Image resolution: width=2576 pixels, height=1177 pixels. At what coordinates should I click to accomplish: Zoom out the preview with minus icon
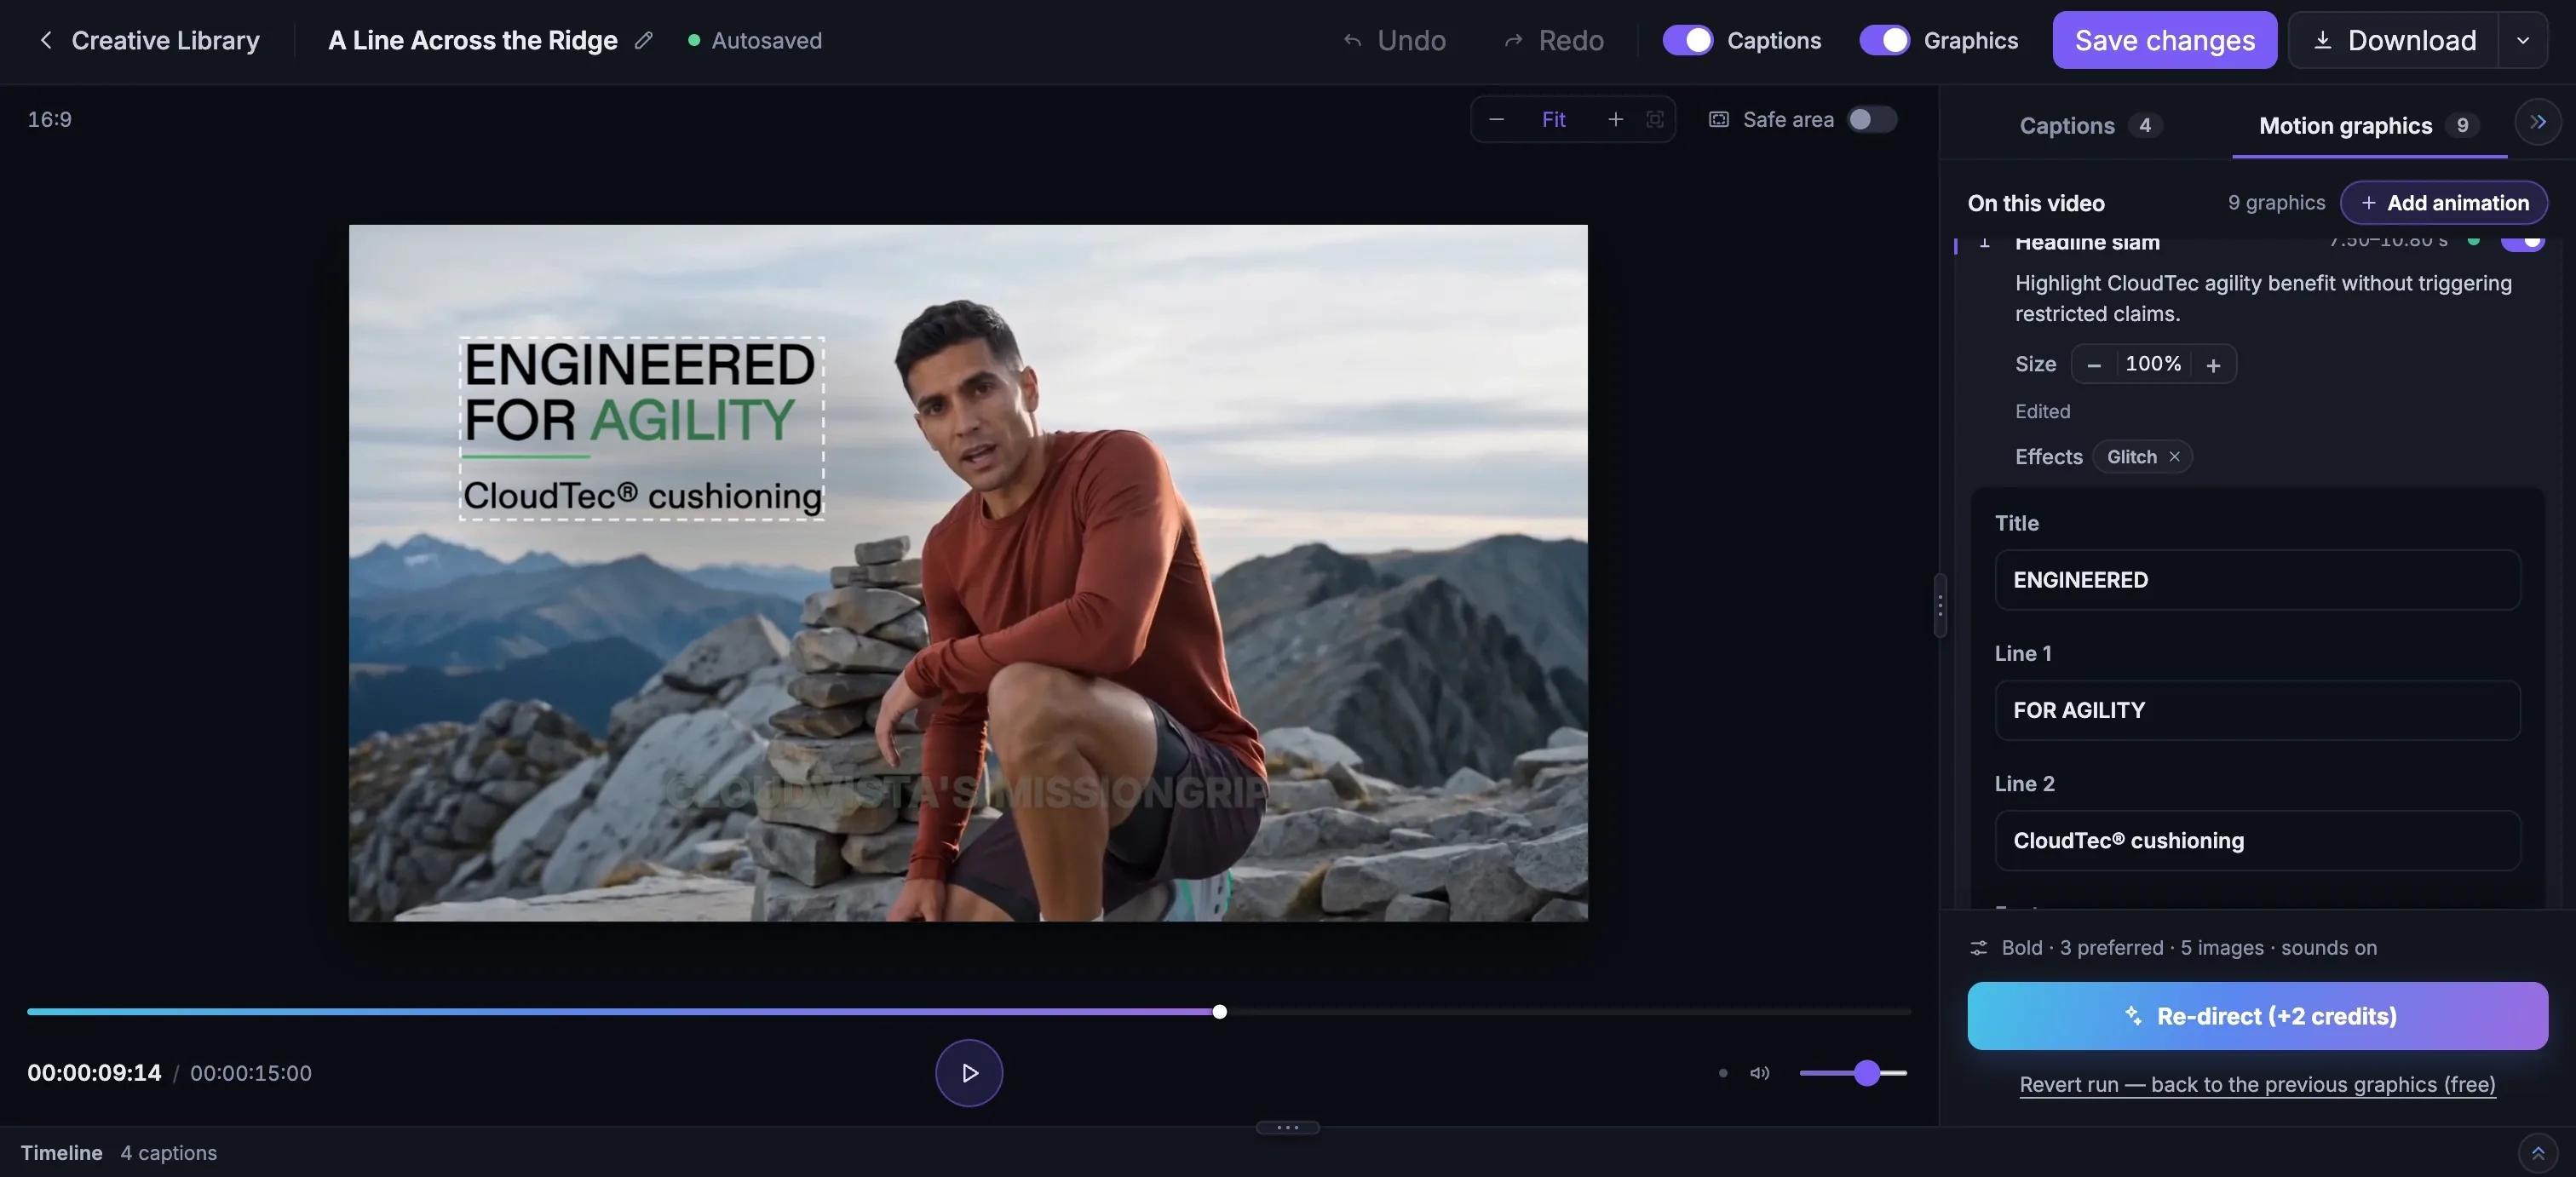point(1496,119)
